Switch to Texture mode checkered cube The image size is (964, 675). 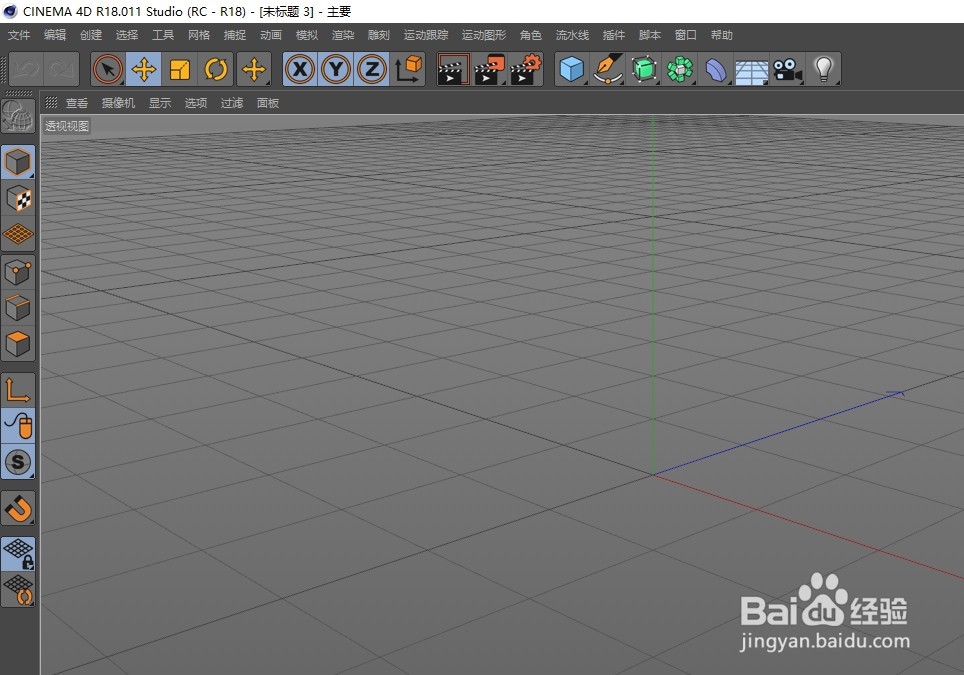click(x=18, y=199)
